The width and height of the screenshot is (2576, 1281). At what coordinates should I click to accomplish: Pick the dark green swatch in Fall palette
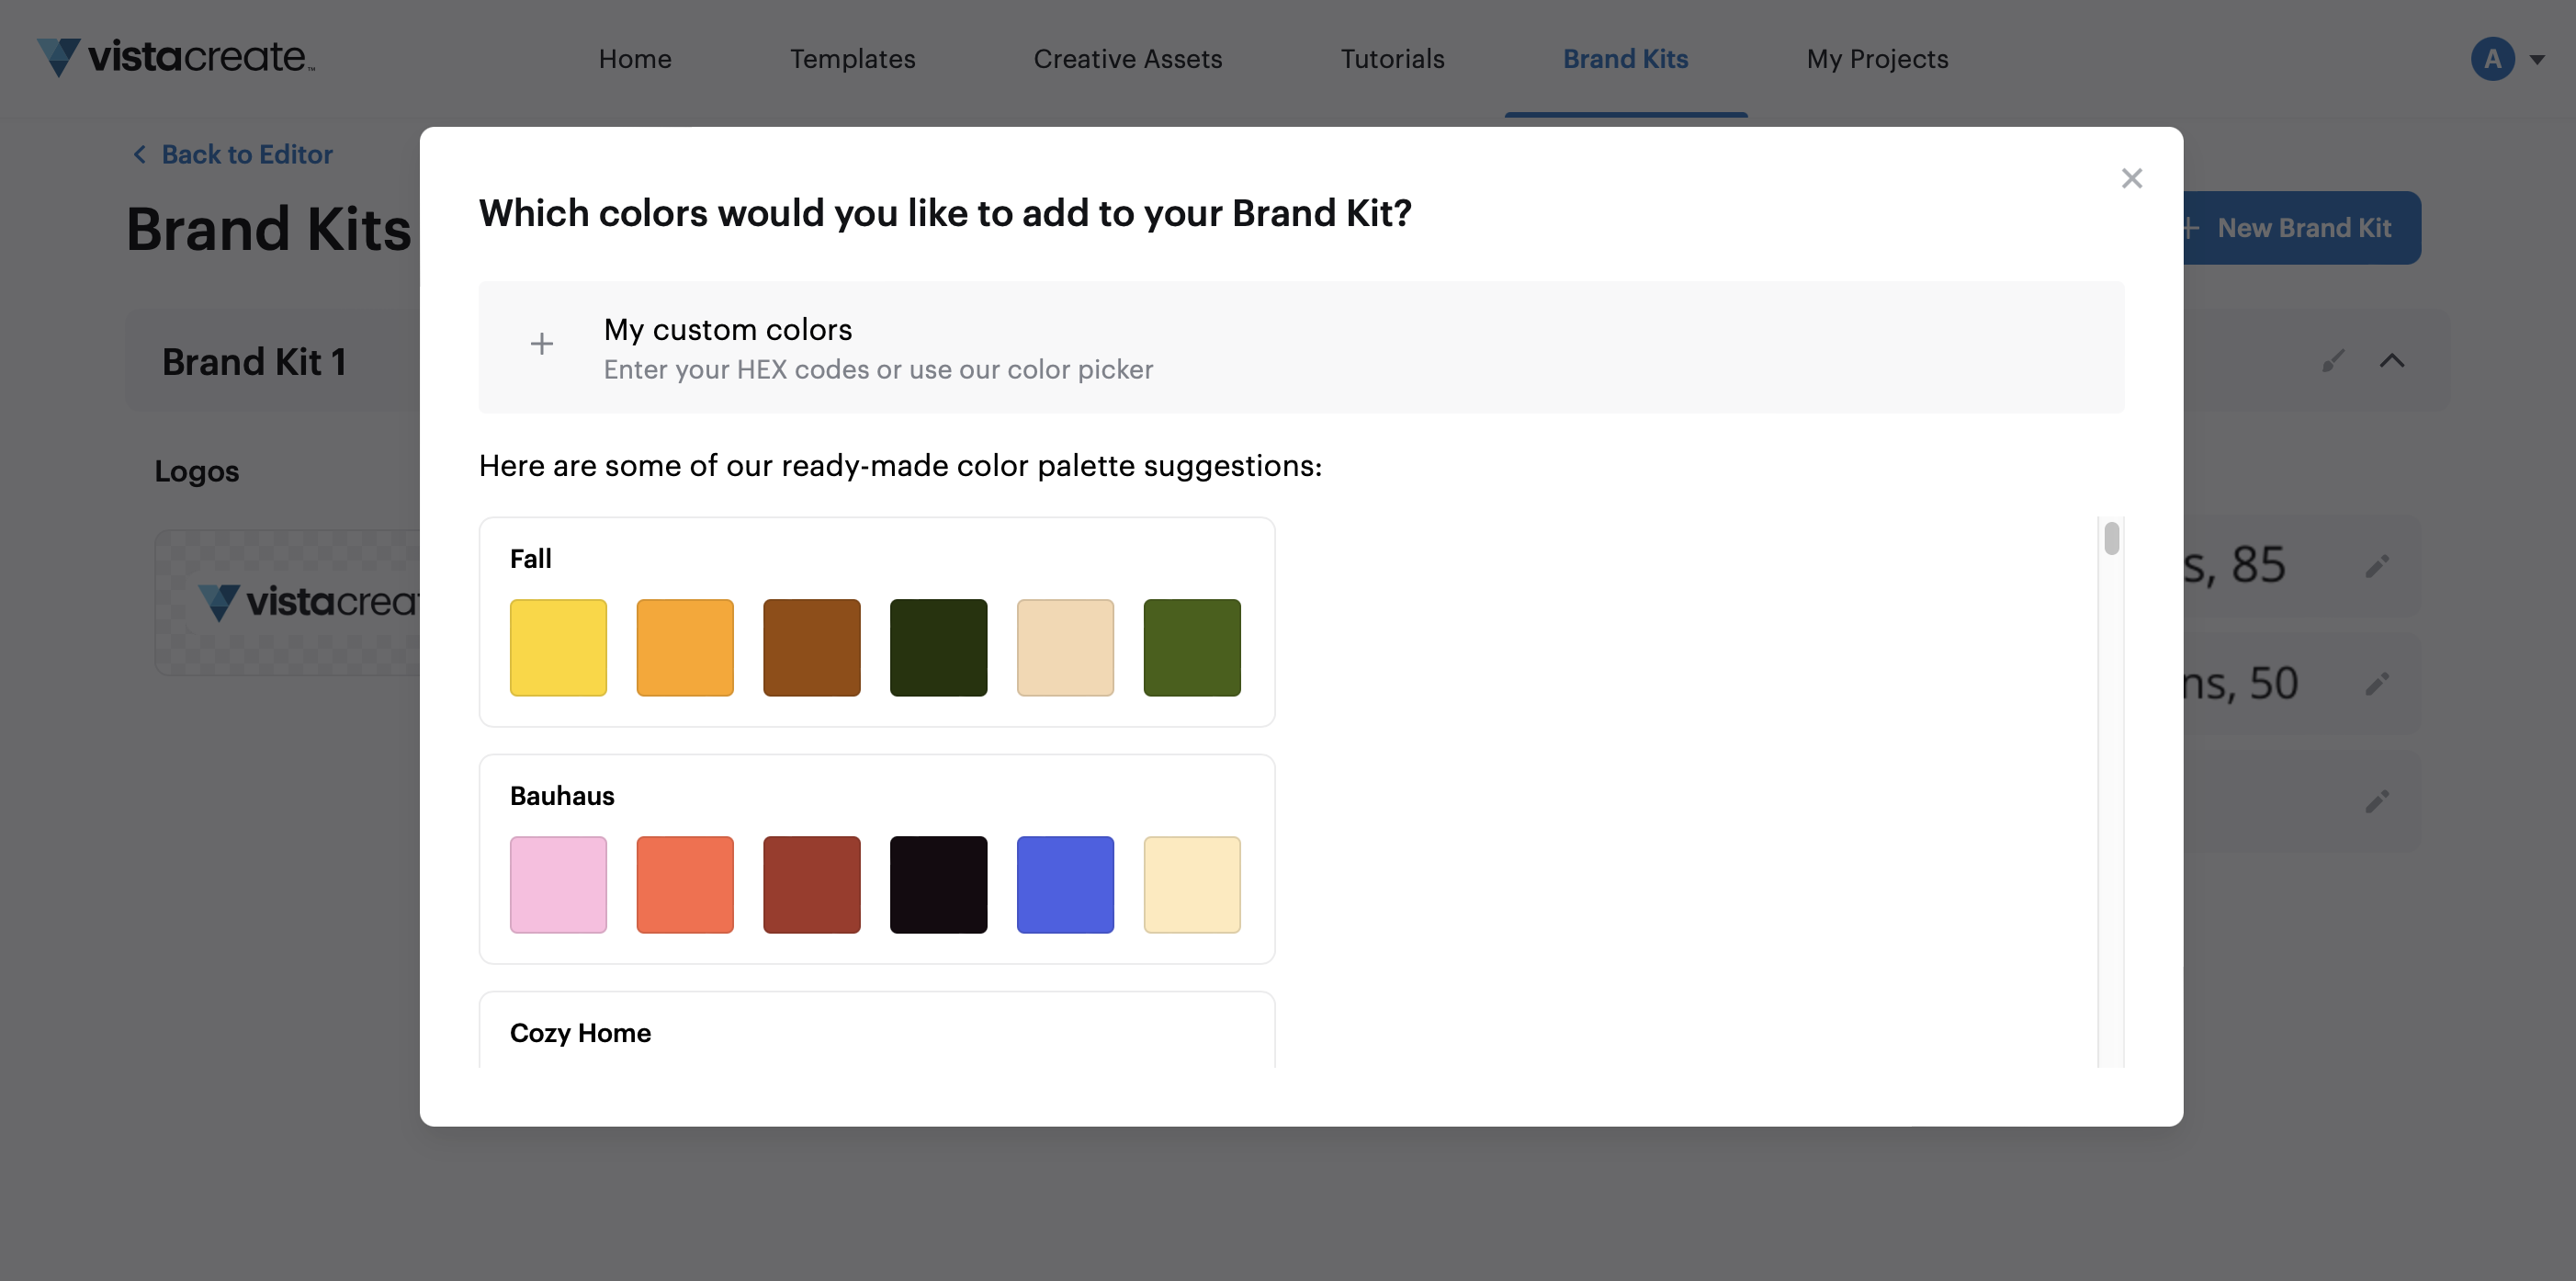938,648
